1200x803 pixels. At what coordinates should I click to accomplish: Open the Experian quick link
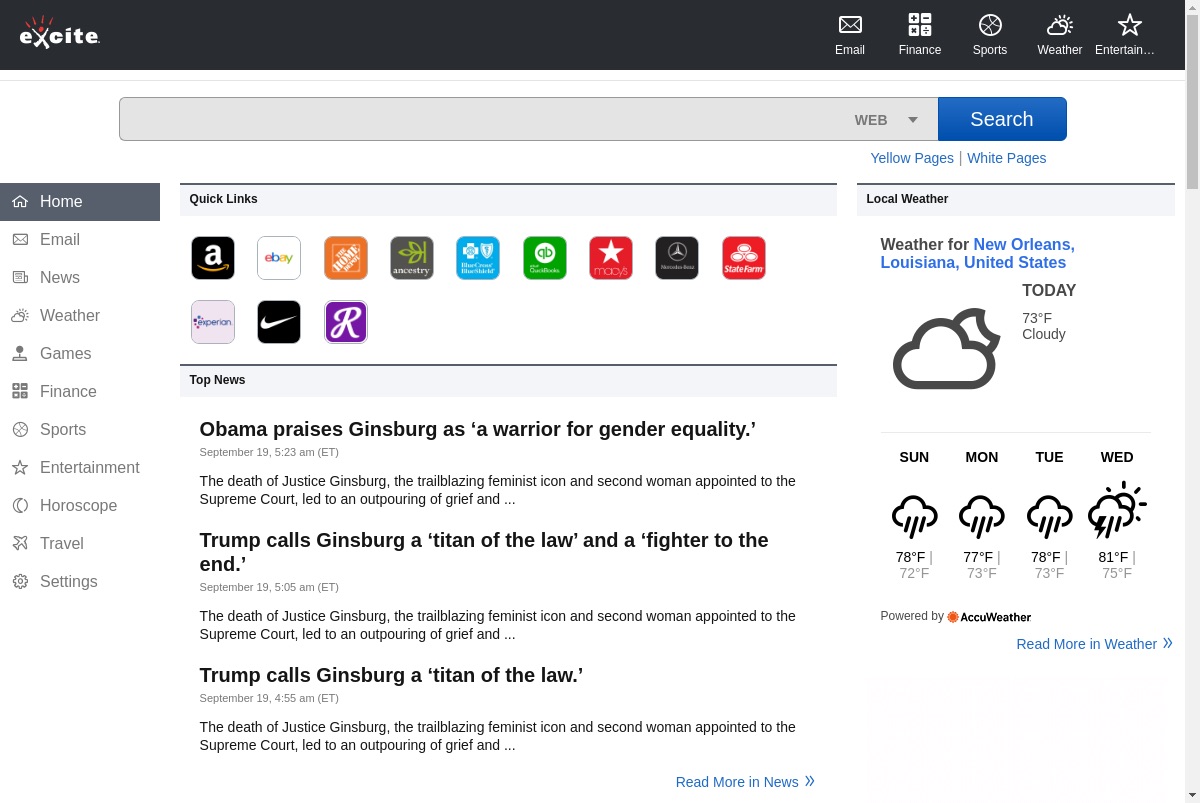coord(213,322)
